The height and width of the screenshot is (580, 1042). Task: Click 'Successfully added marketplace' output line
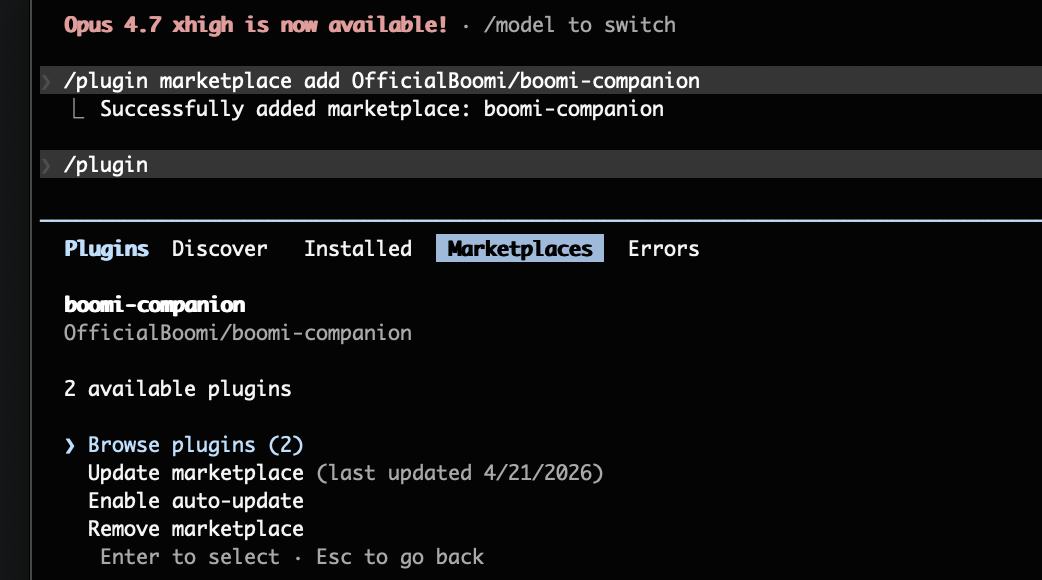coord(381,109)
